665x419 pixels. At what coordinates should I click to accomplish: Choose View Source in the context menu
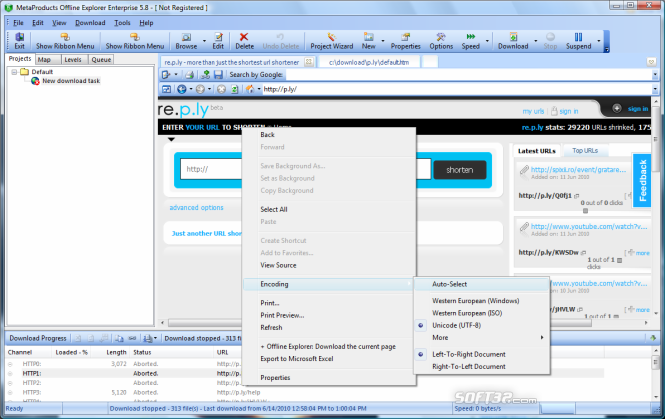pos(278,265)
